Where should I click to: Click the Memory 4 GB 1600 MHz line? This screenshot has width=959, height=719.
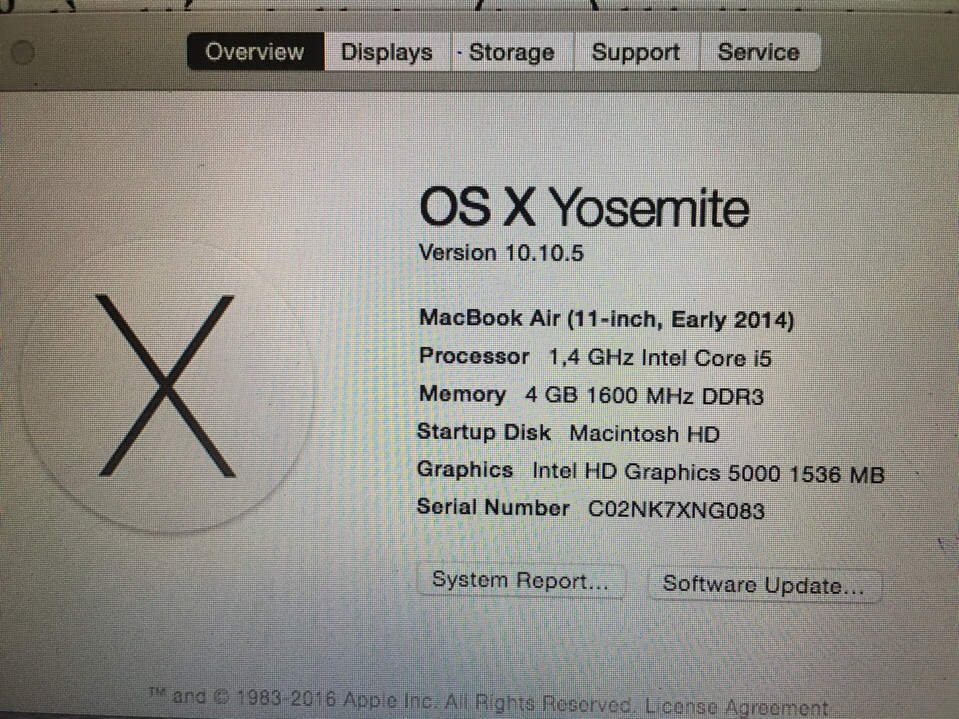pos(591,396)
